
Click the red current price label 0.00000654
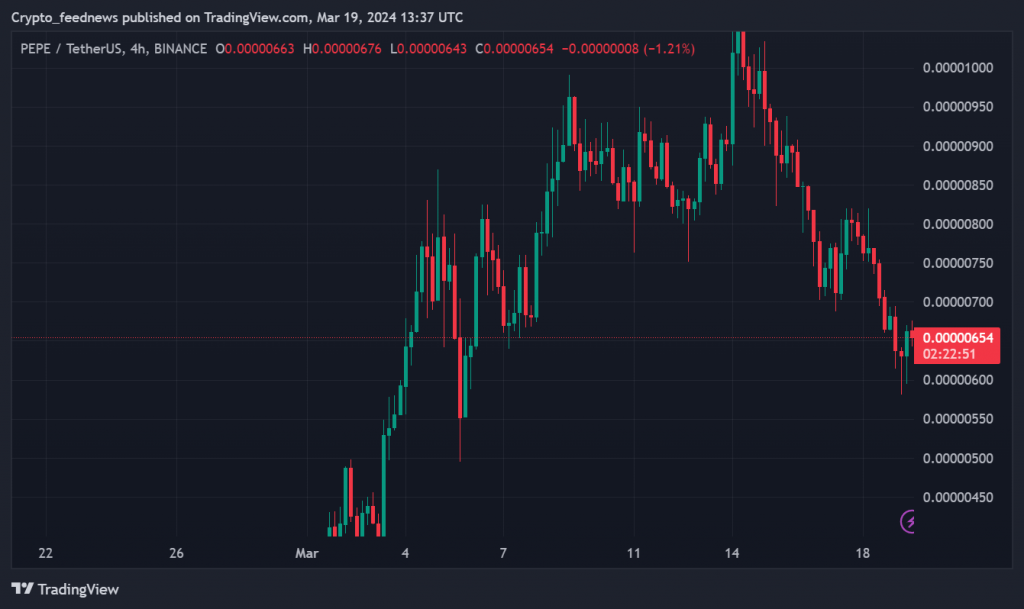957,338
